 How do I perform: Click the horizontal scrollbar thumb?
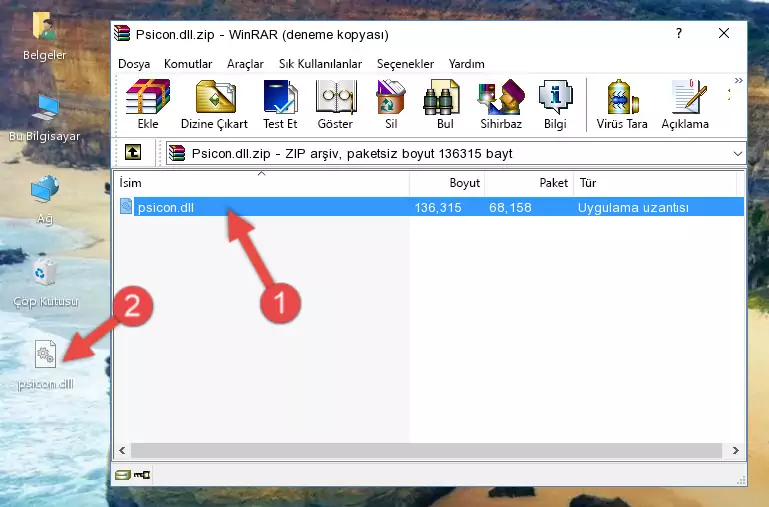pyautogui.click(x=426, y=450)
